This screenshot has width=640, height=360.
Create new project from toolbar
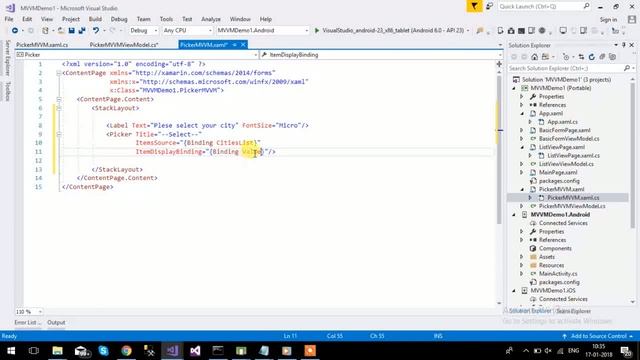[45, 31]
